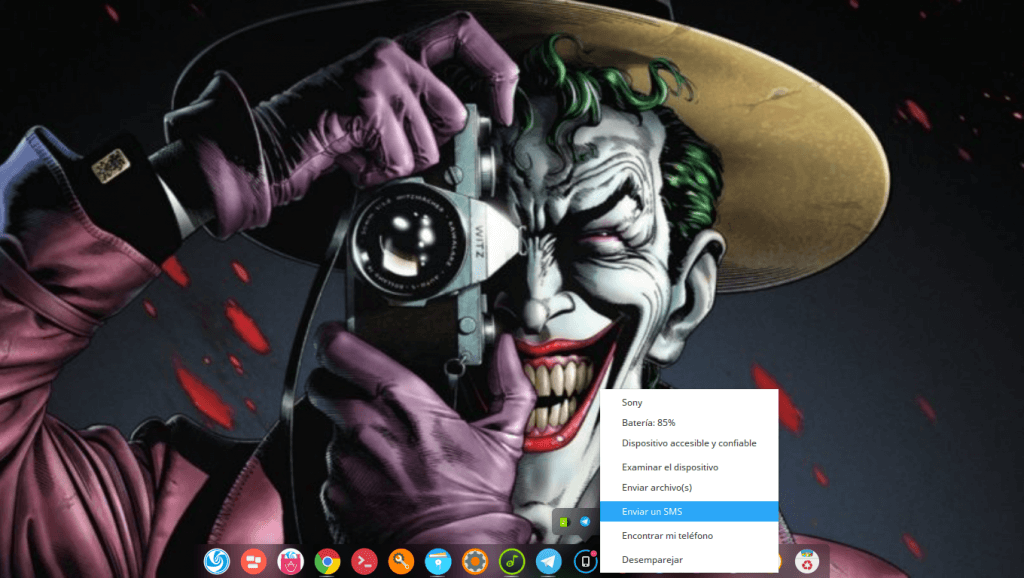Launch the terminal from the dock
This screenshot has height=578, width=1024.
(364, 562)
